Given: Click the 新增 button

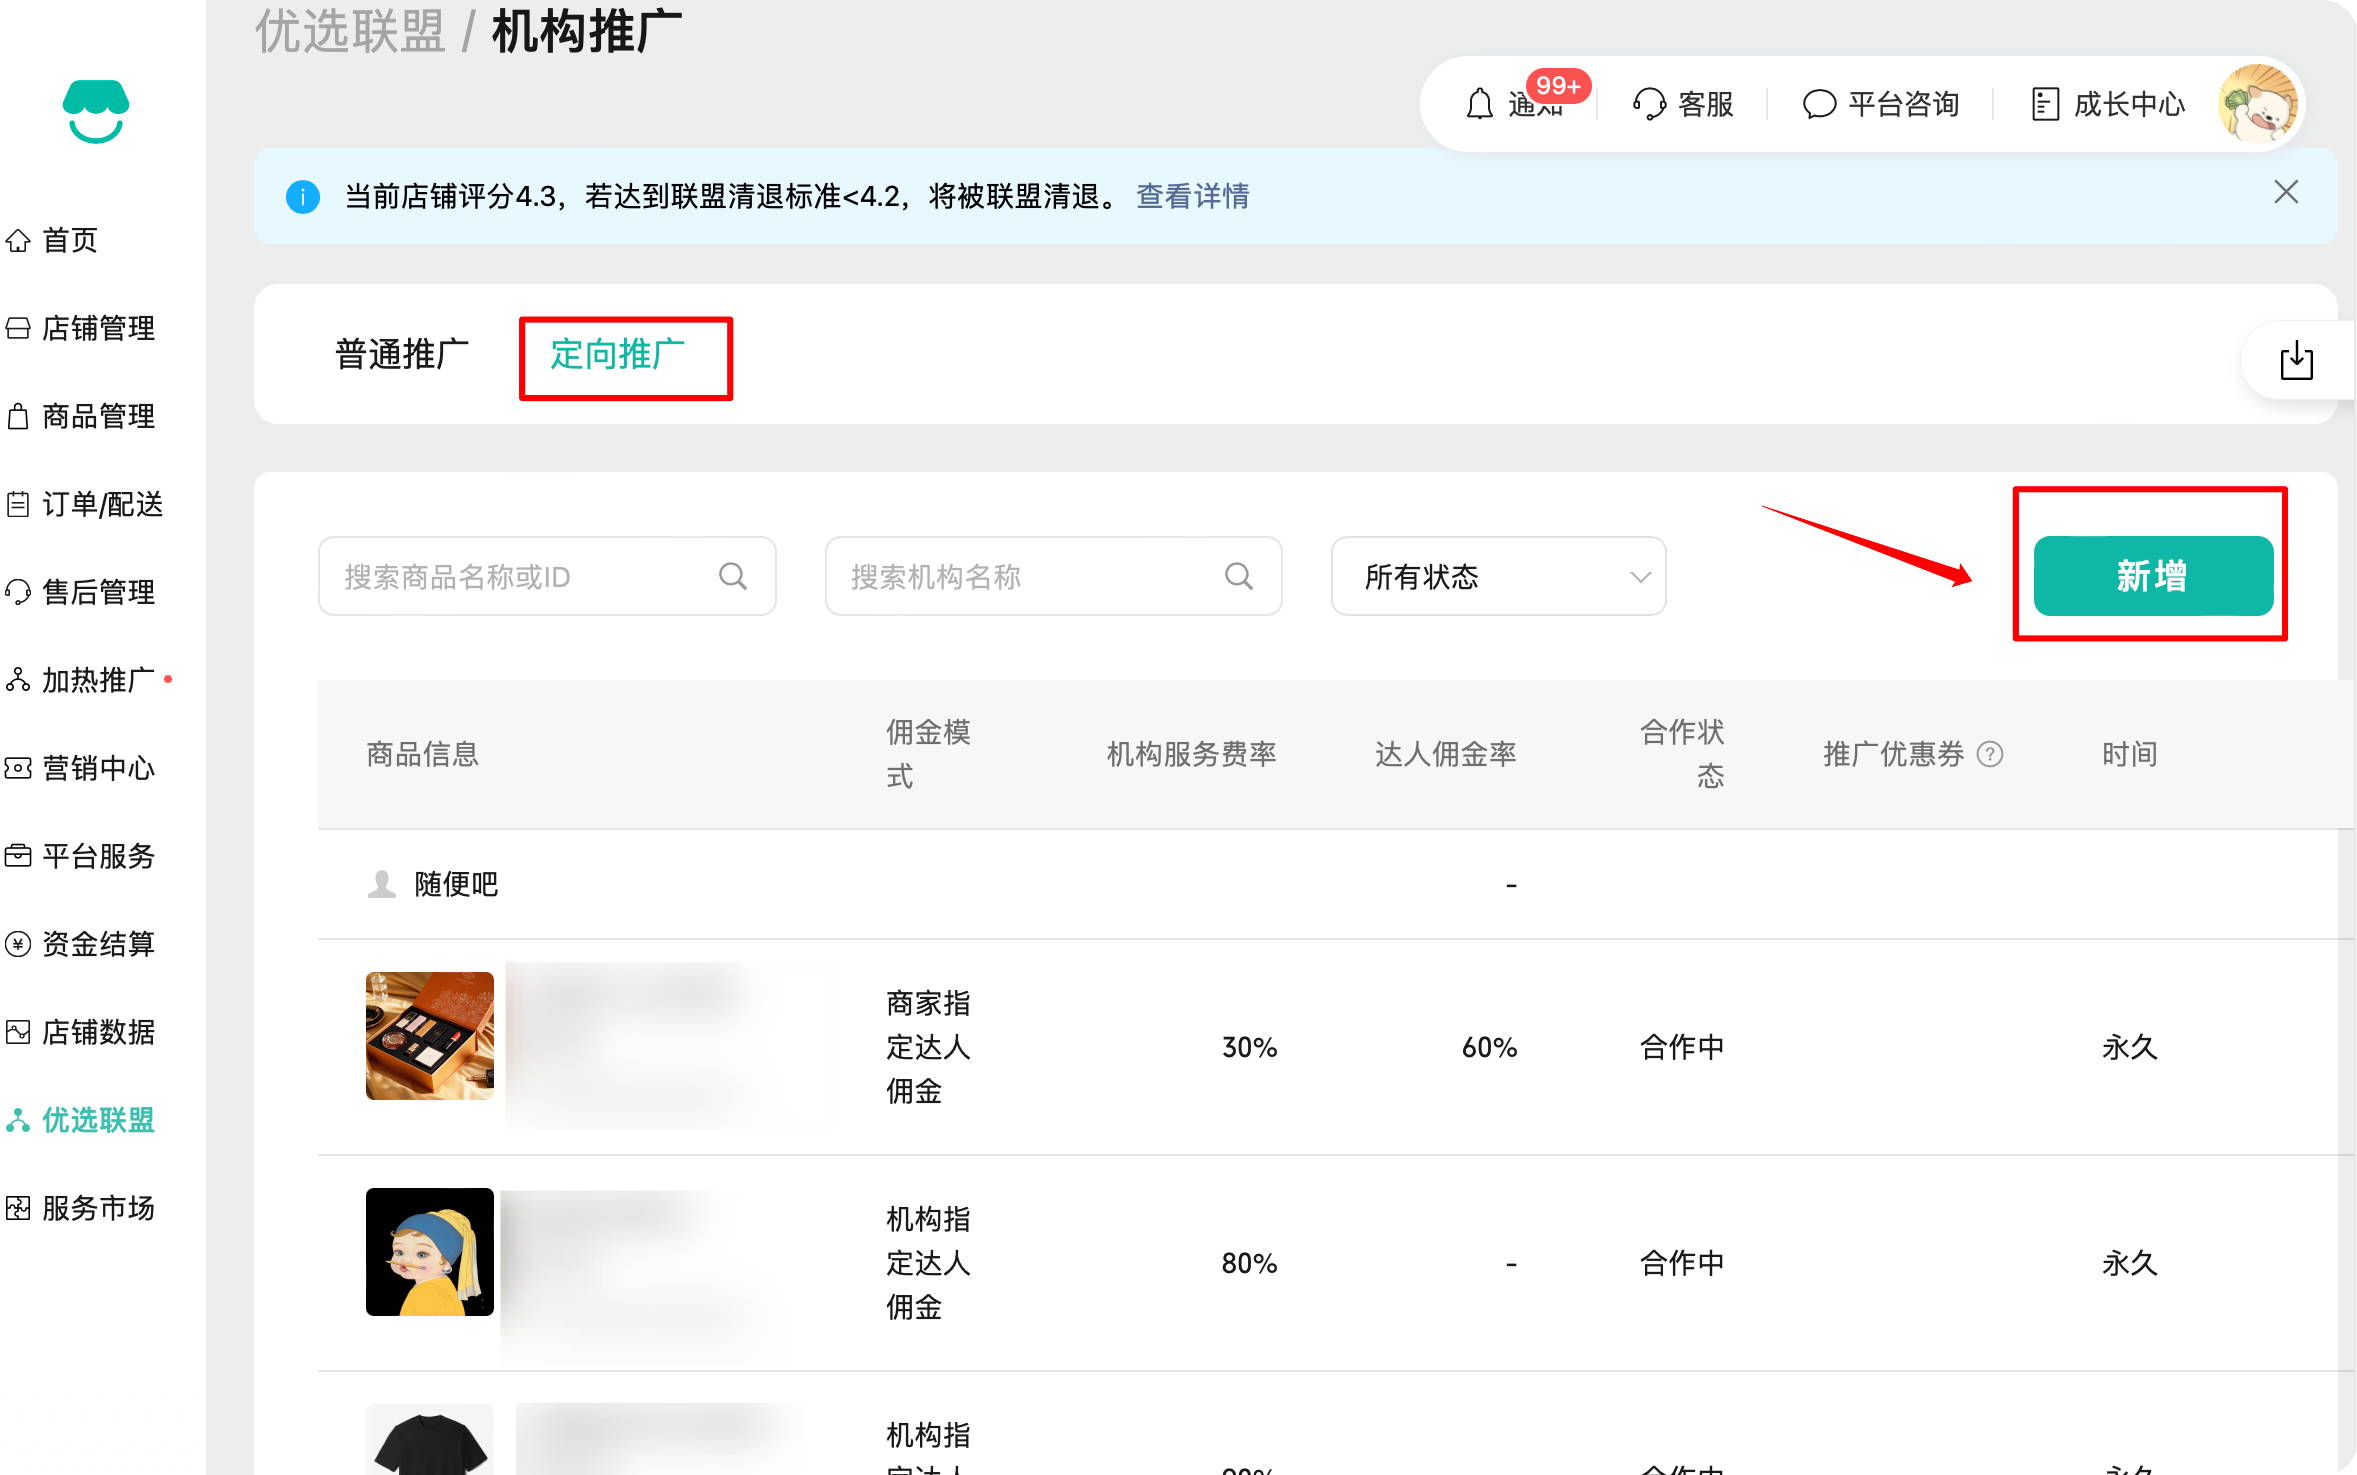Looking at the screenshot, I should click(x=2152, y=576).
